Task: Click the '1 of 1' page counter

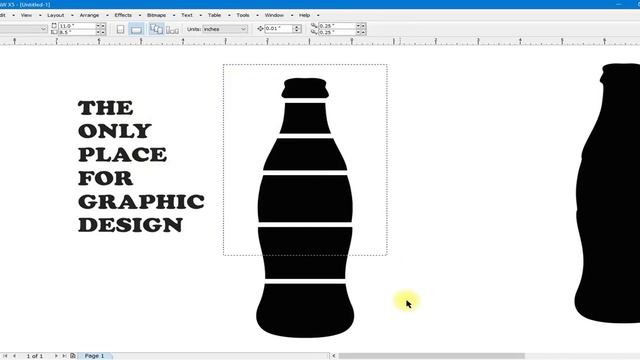Action: pos(35,356)
